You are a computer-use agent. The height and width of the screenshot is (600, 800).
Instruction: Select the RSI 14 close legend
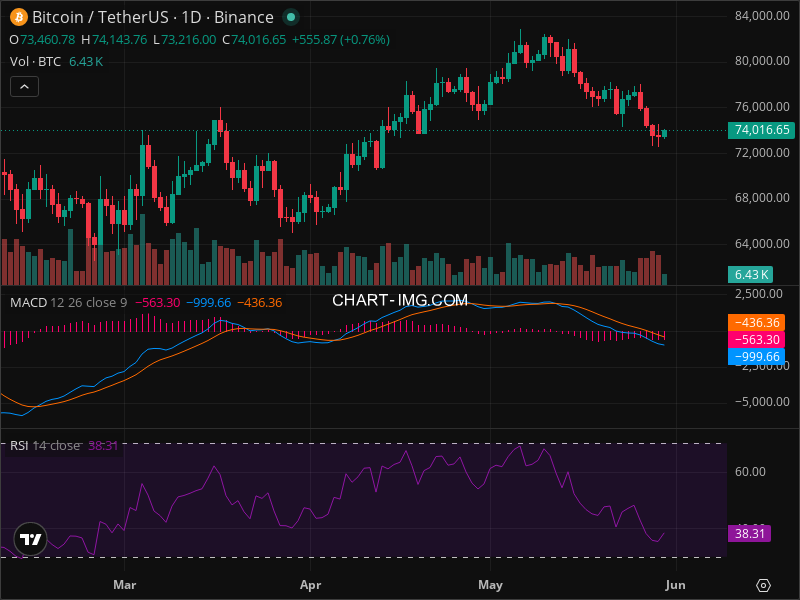tap(45, 445)
